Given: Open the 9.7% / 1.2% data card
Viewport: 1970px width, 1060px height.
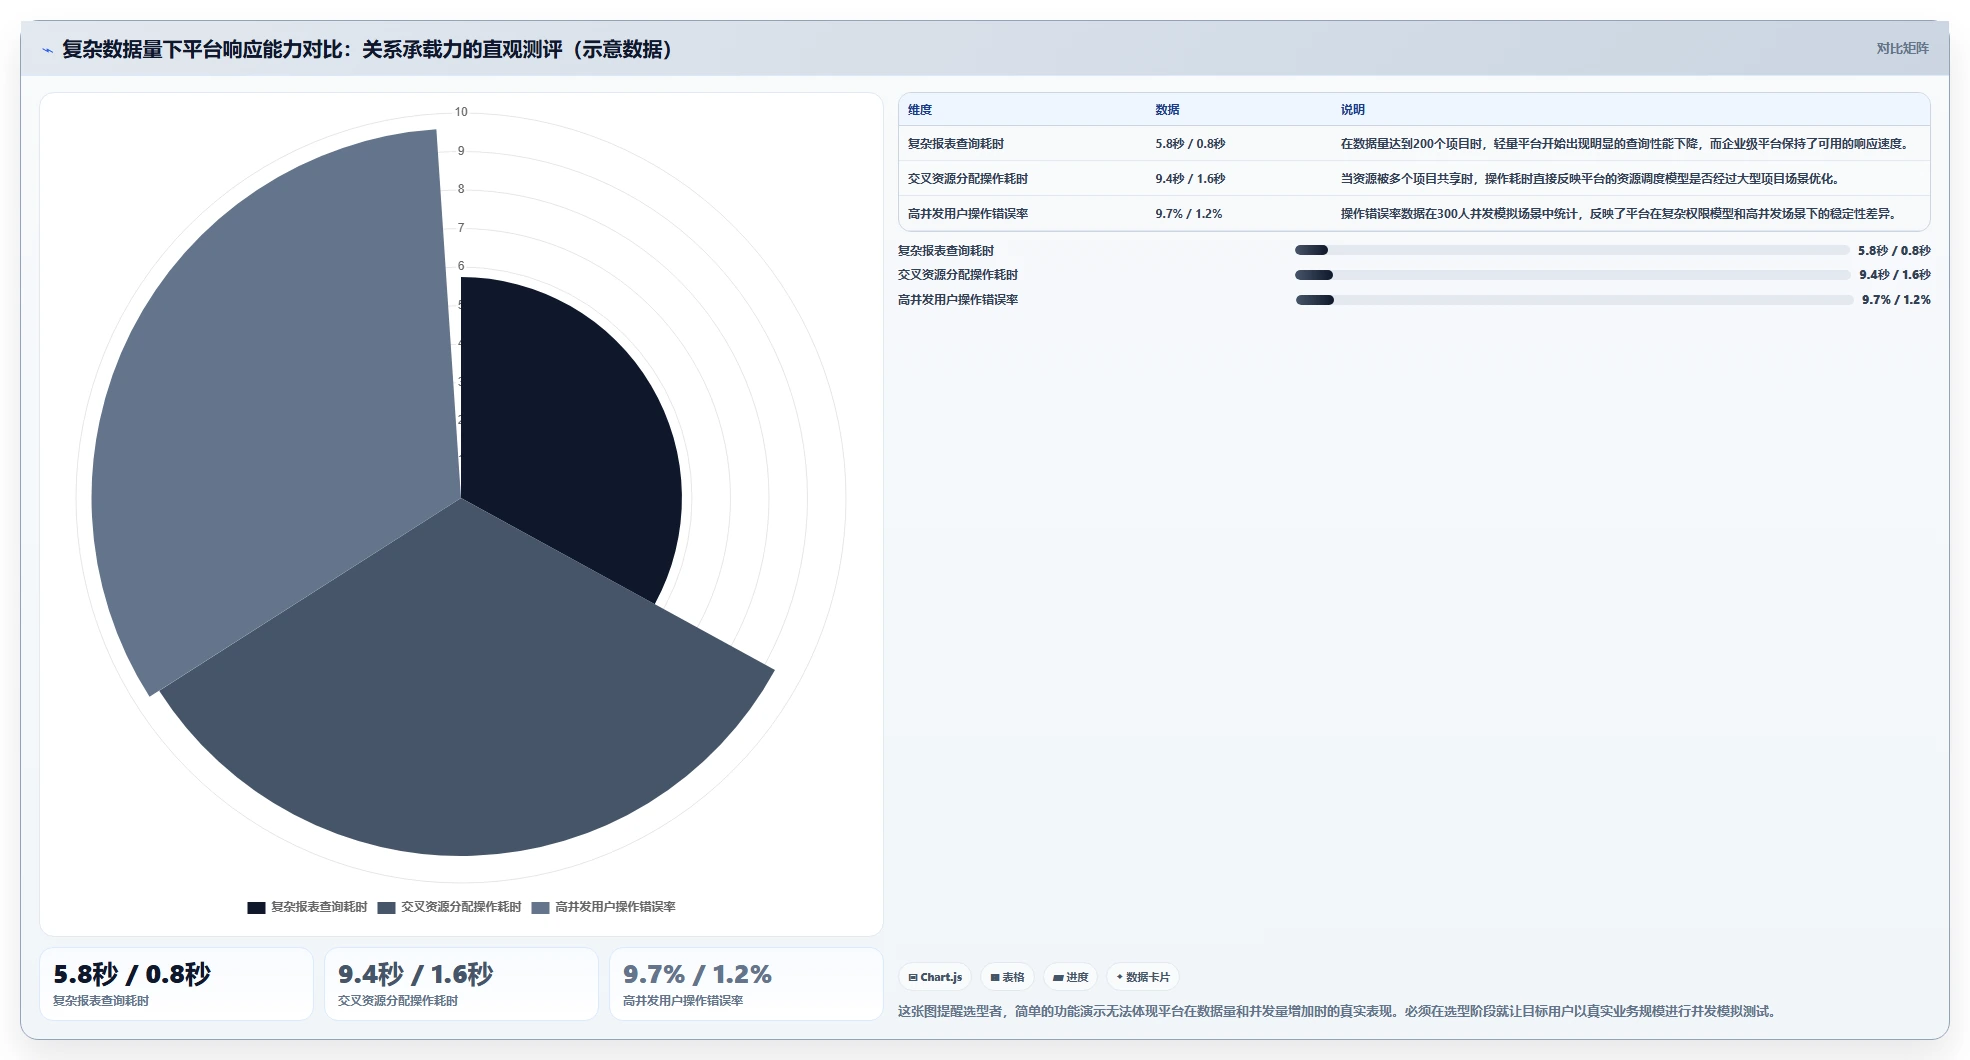Looking at the screenshot, I should pos(746,984).
